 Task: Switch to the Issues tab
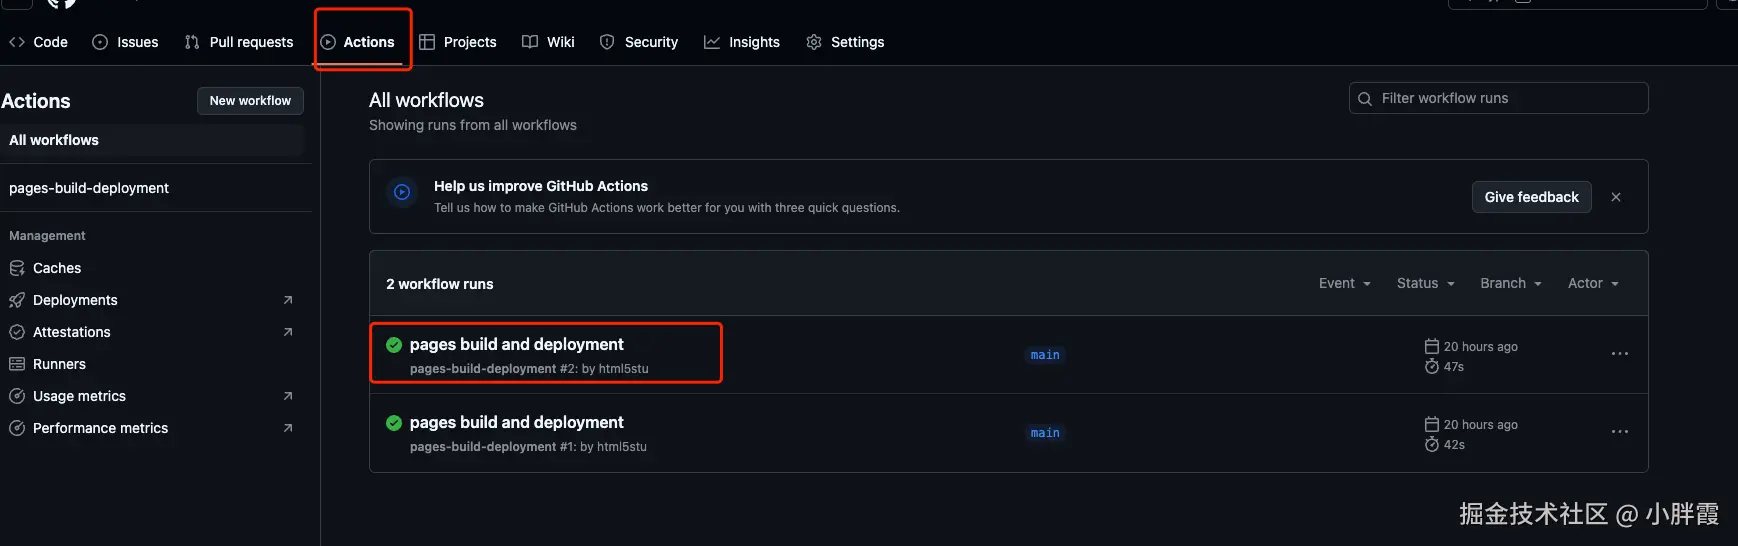(x=125, y=42)
